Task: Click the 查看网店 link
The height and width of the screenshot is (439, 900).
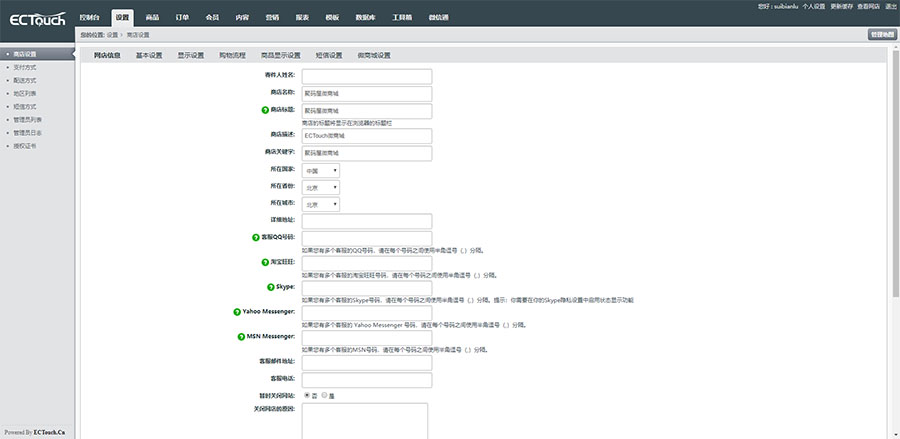Action: click(868, 6)
